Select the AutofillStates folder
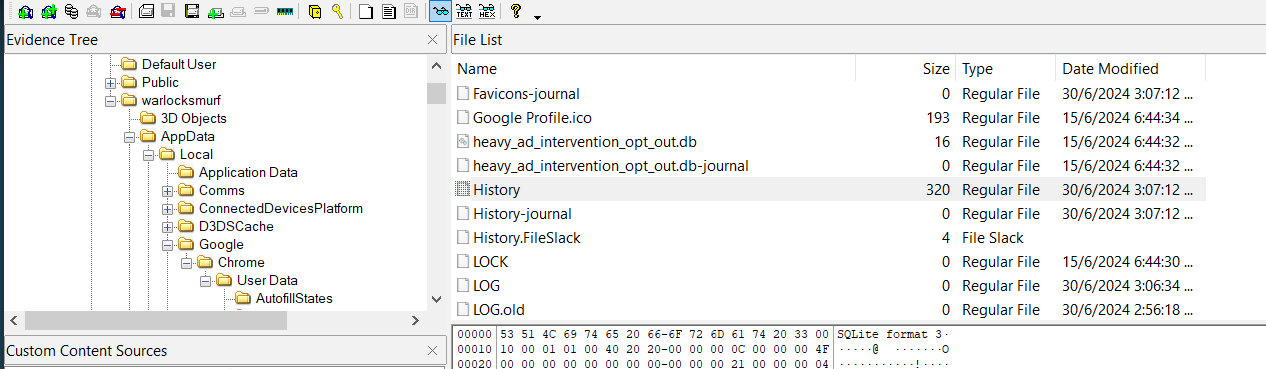Image resolution: width=1266 pixels, height=369 pixels. coord(294,298)
